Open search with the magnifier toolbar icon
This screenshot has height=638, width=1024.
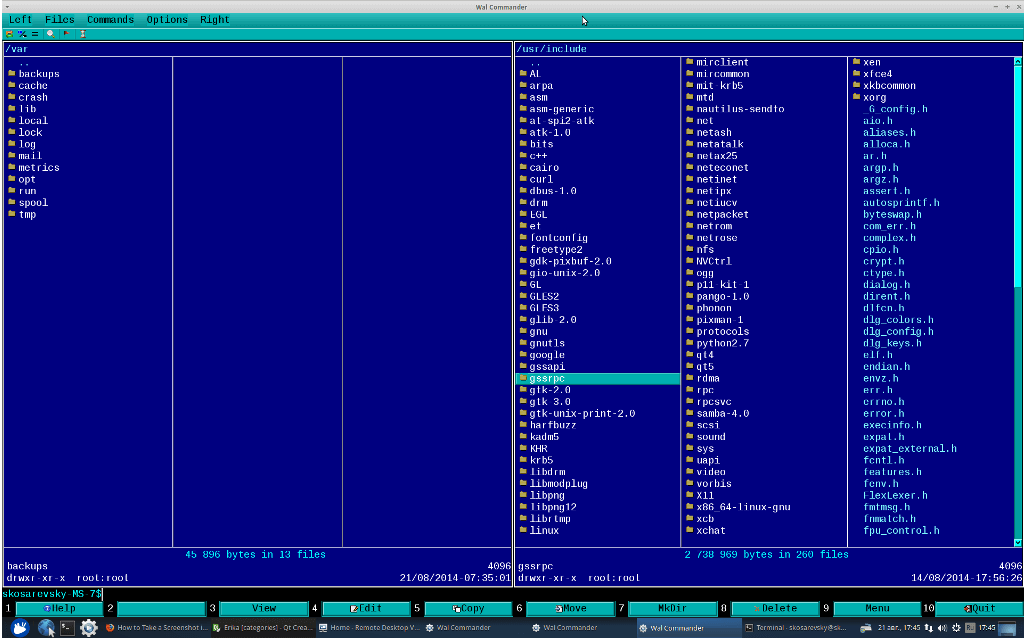pyautogui.click(x=50, y=33)
